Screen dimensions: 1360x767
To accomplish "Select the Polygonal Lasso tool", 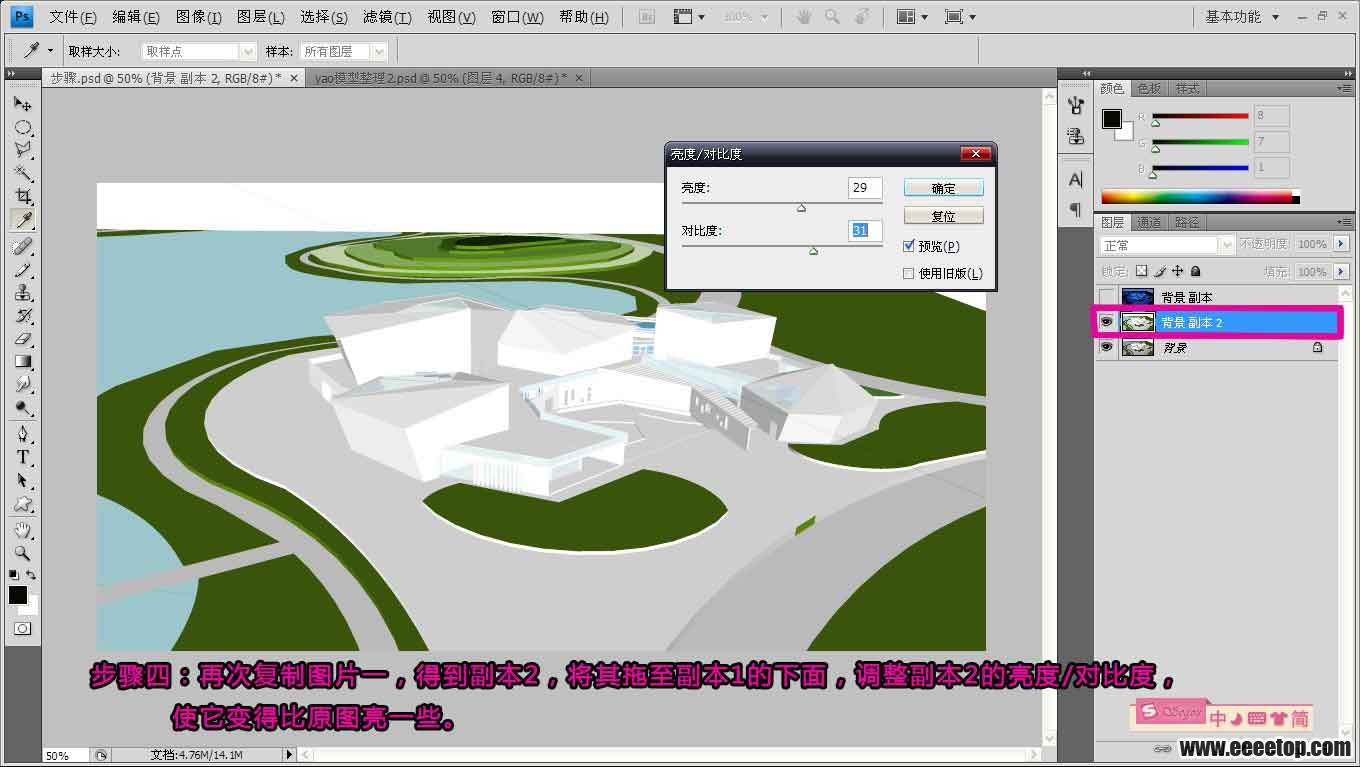I will click(x=22, y=150).
